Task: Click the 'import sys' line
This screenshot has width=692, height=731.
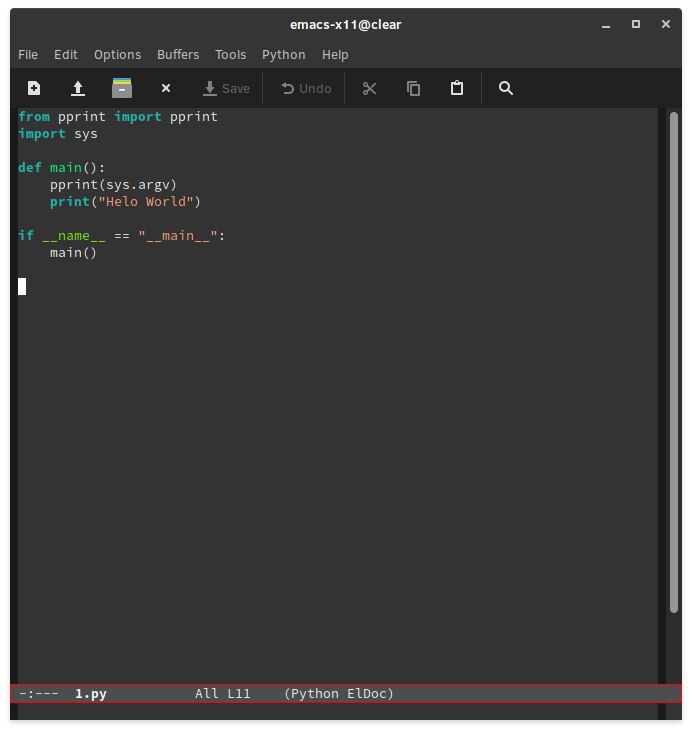Action: (x=58, y=134)
